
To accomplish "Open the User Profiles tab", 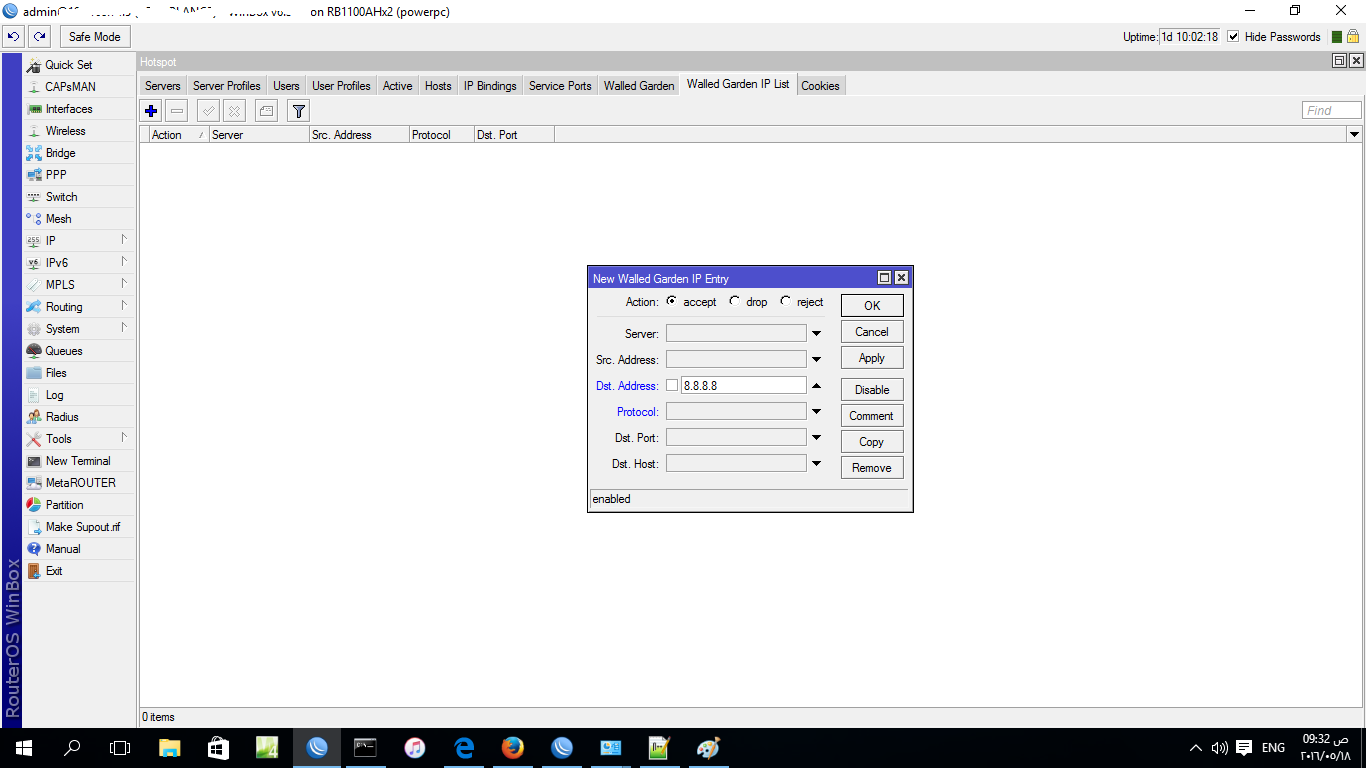I will pos(341,86).
